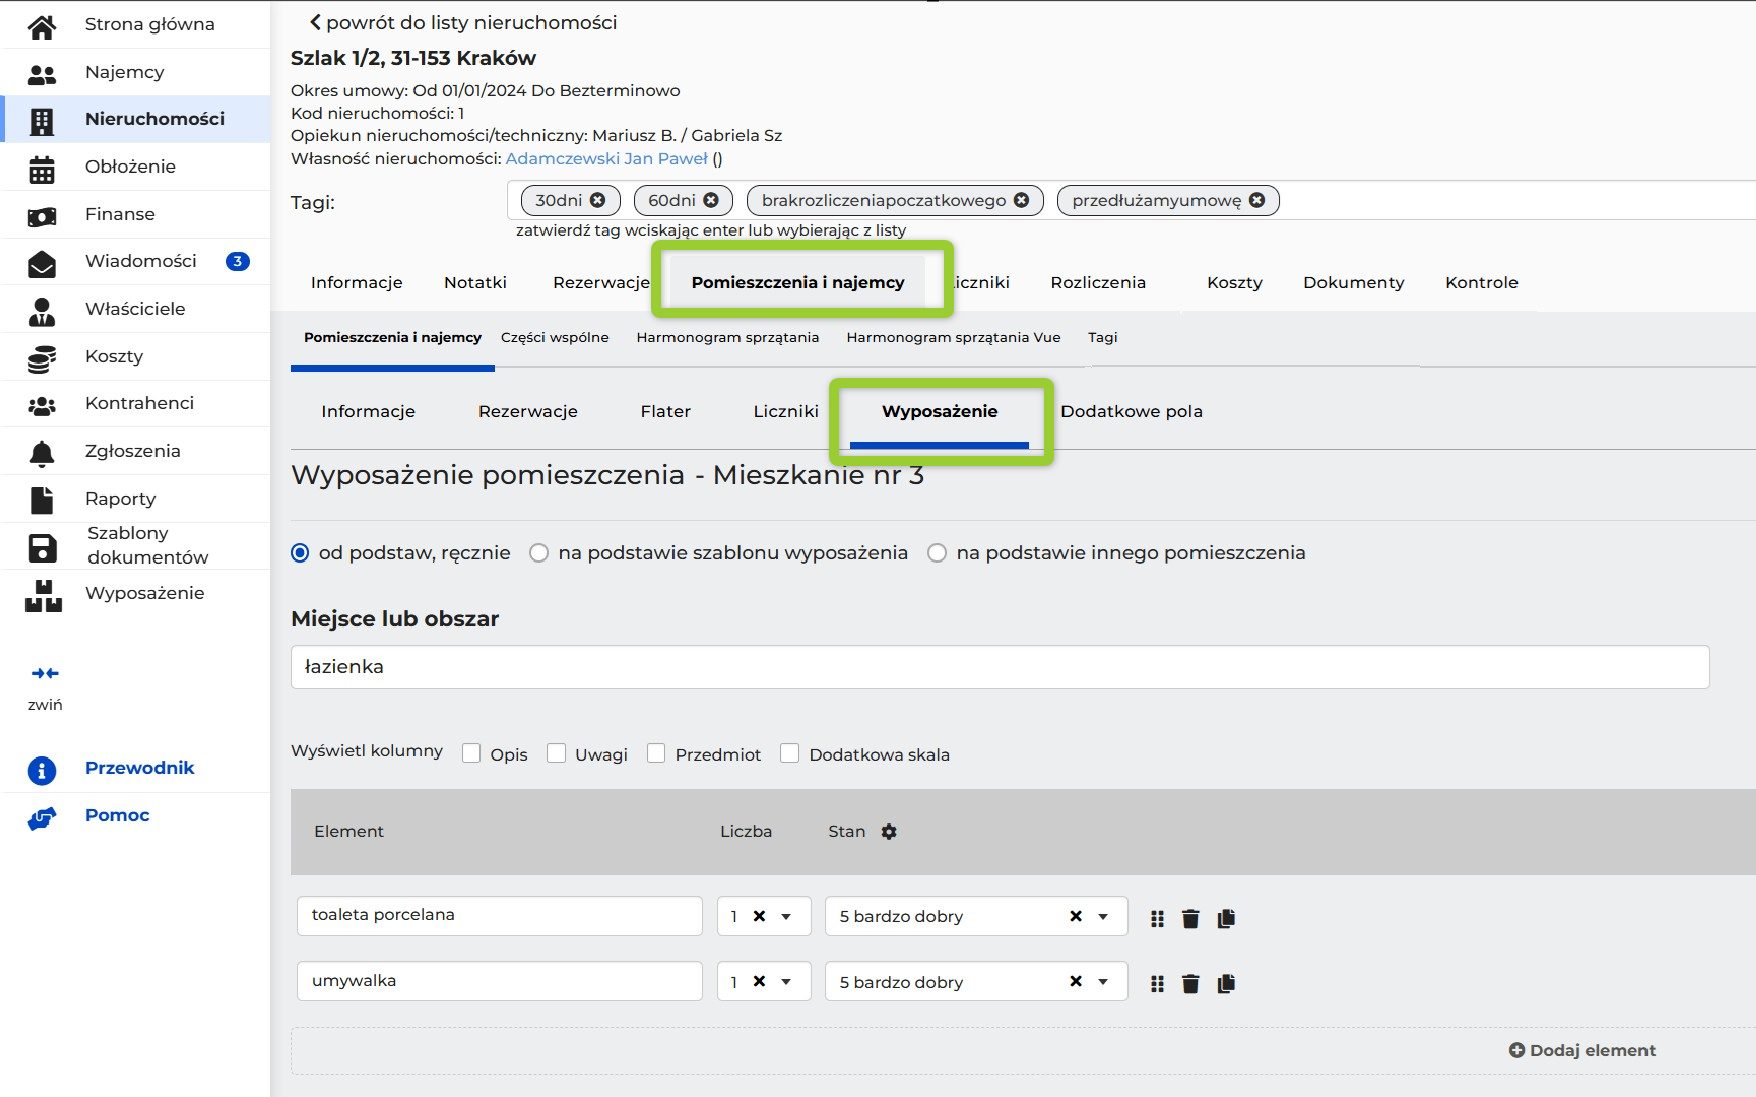Open Harmonogram sprzątania Vue subtab
Viewport: 1756px width, 1097px height.
(953, 338)
